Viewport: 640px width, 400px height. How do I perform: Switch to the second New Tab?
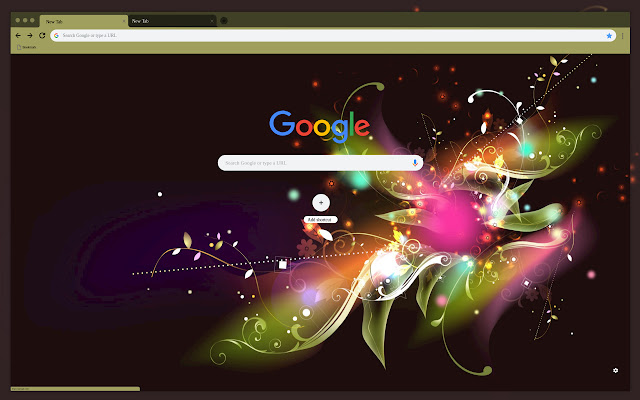click(x=171, y=21)
